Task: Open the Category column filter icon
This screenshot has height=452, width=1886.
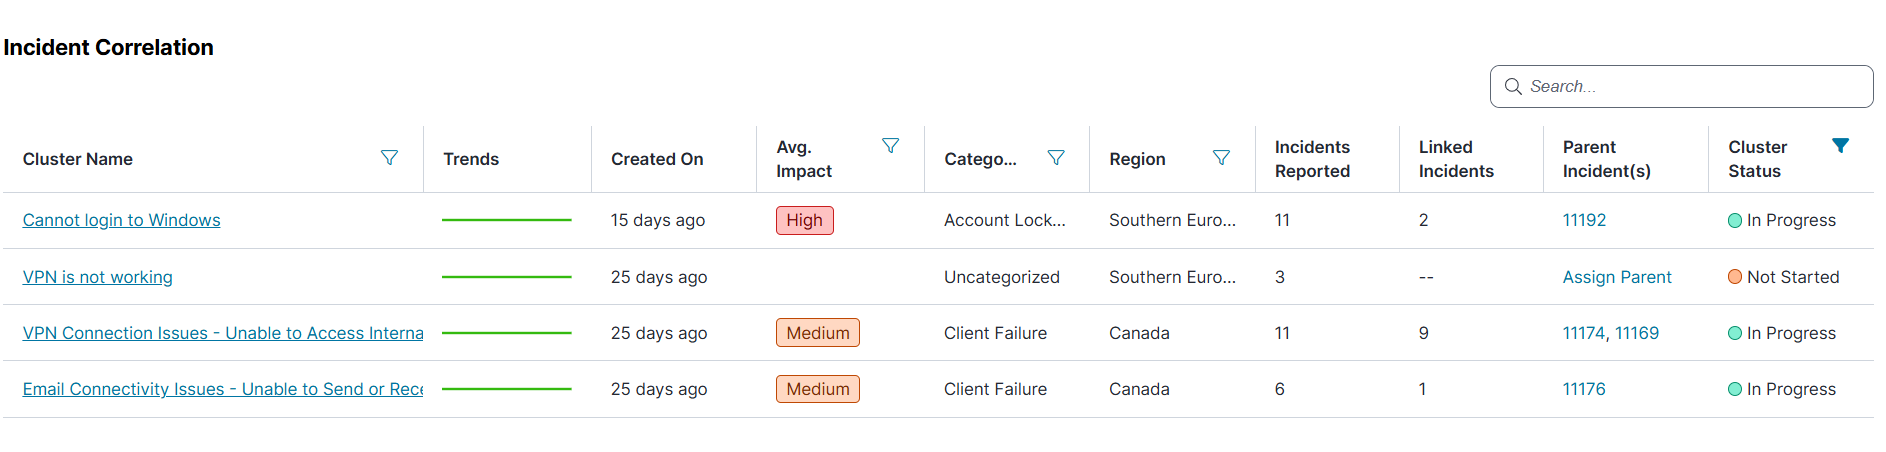Action: [1055, 158]
